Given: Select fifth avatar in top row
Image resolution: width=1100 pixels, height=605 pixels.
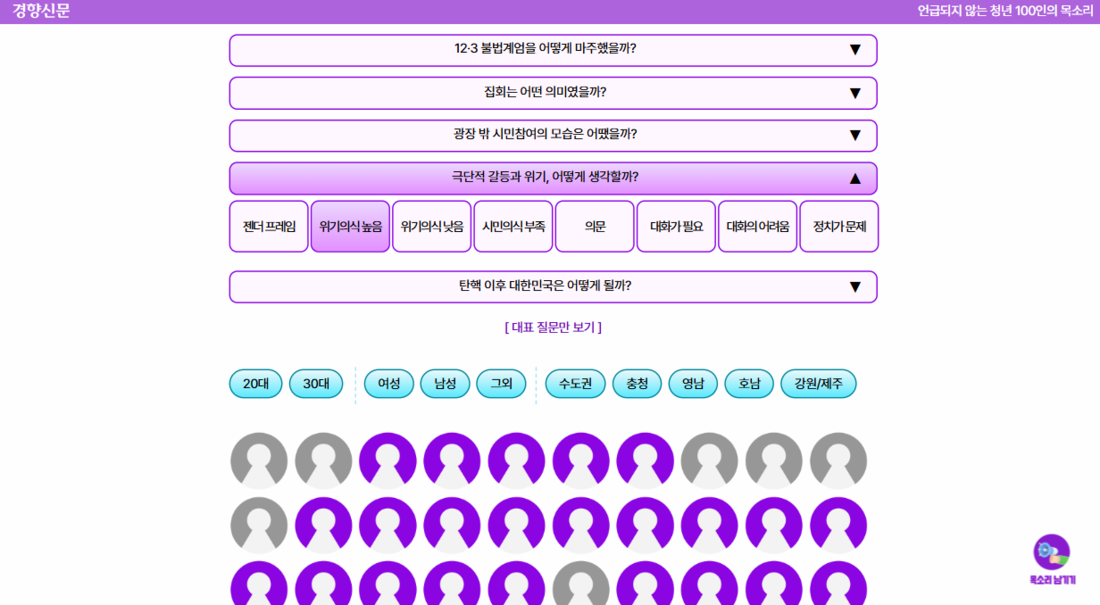Looking at the screenshot, I should pos(516,460).
